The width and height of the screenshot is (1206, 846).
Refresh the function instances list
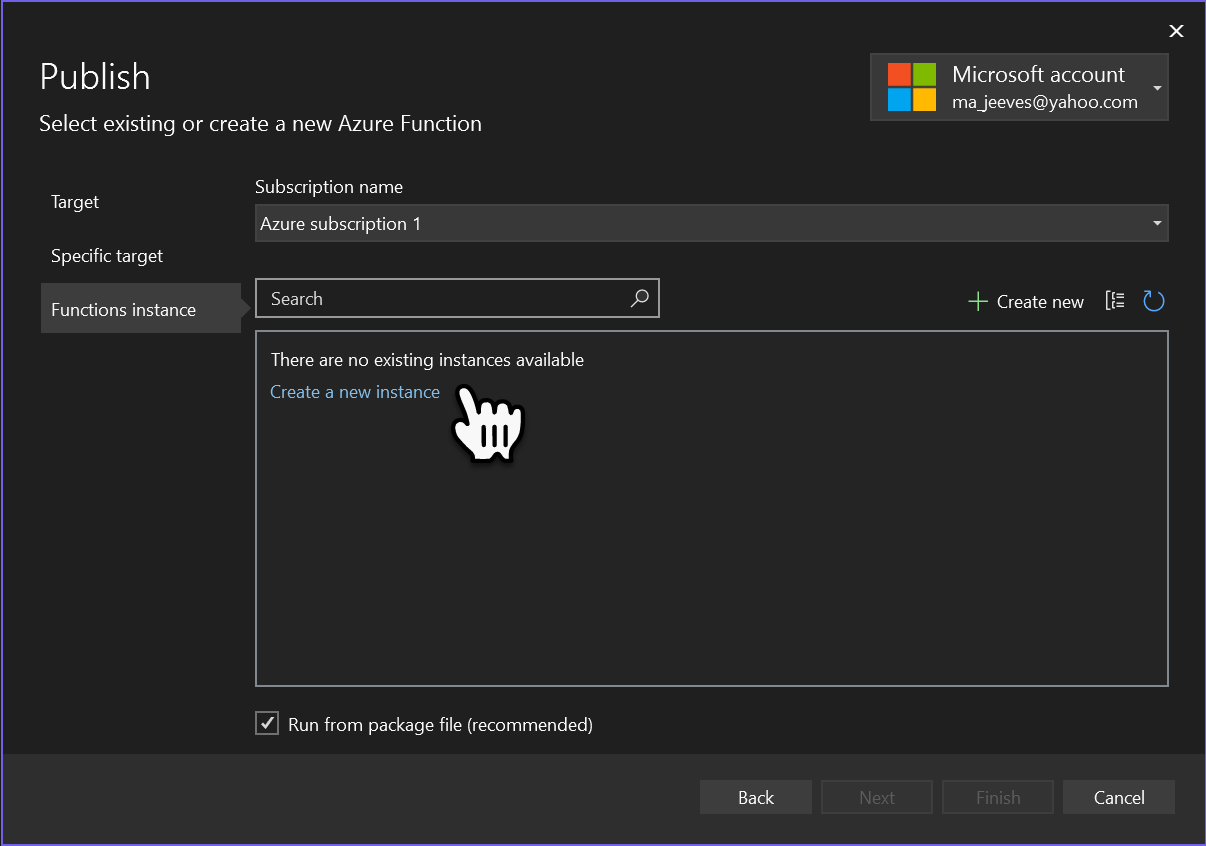[1154, 300]
